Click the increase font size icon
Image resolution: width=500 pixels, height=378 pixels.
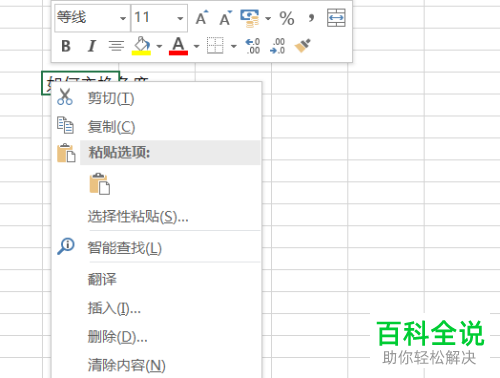202,18
